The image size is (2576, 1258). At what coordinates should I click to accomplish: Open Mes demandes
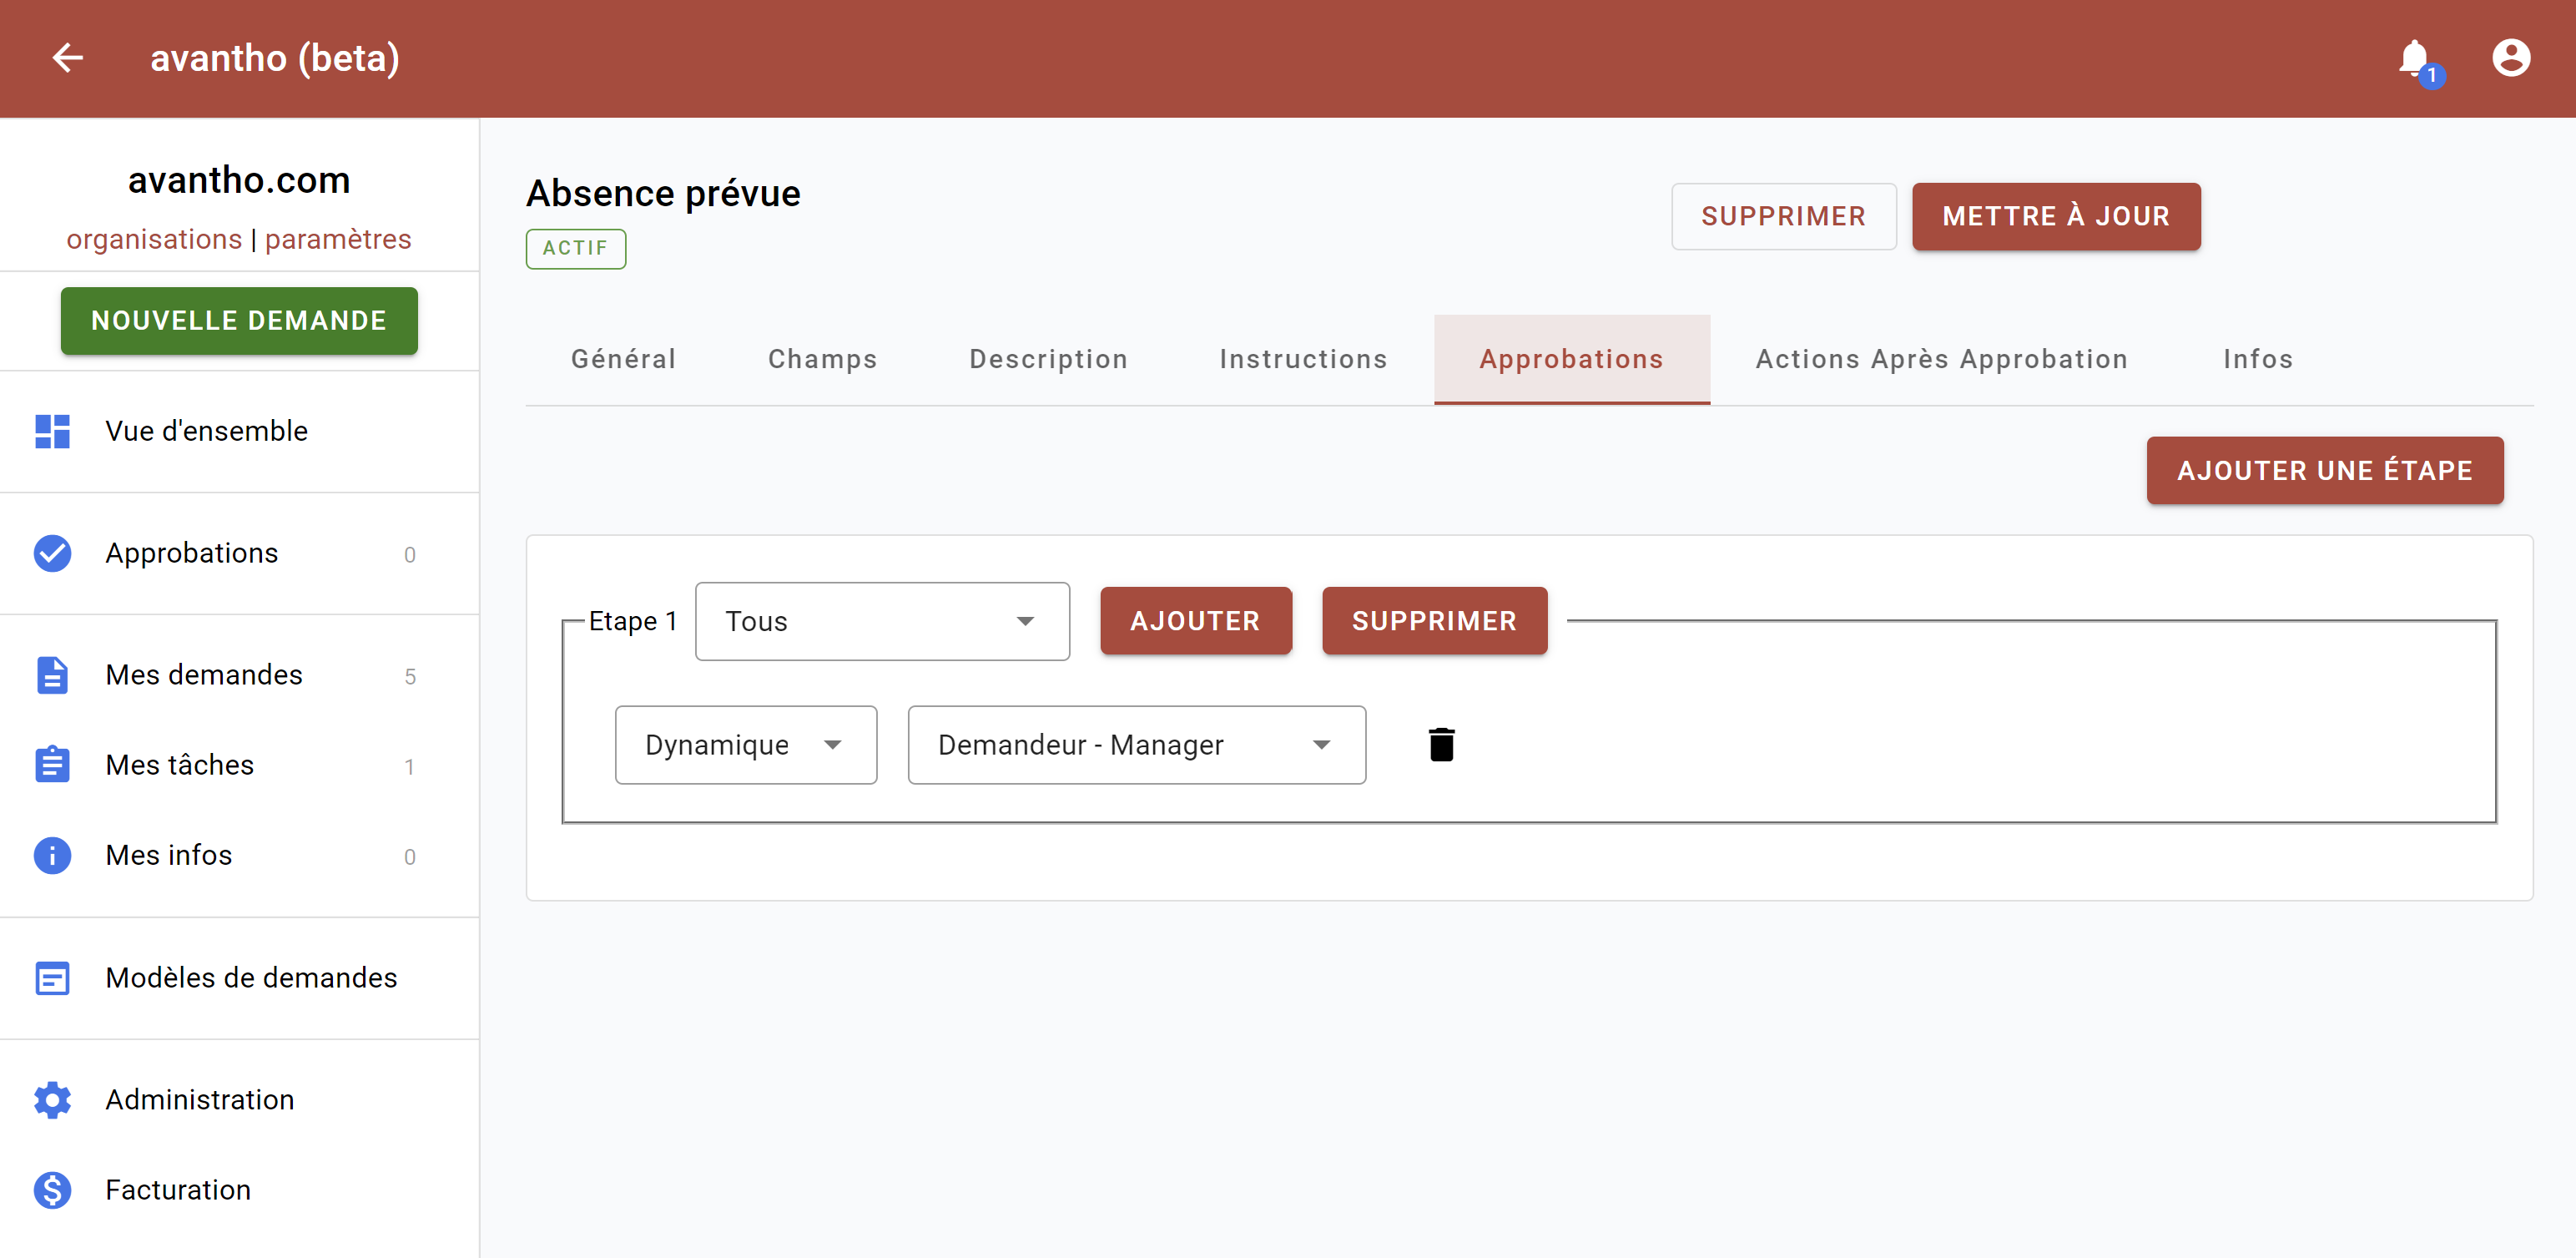[x=240, y=675]
